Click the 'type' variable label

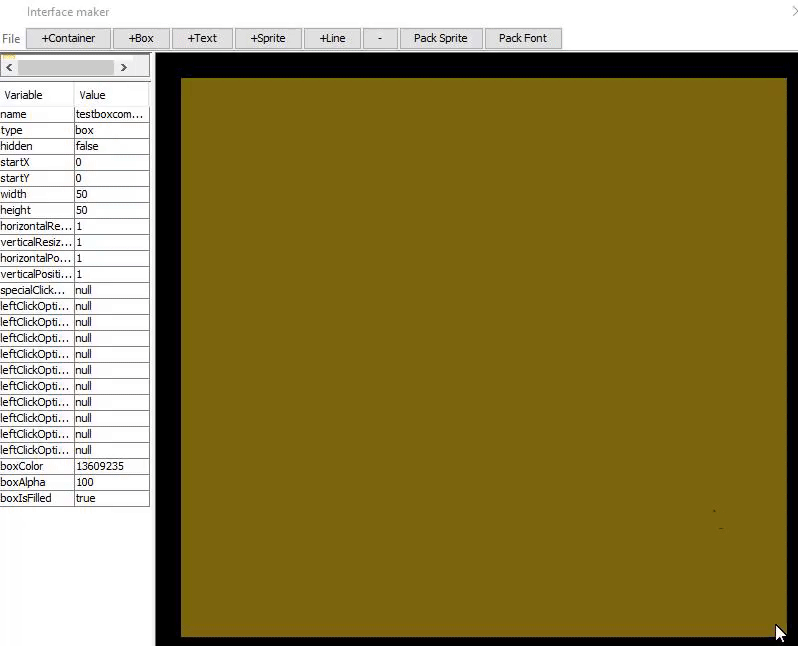pos(11,130)
